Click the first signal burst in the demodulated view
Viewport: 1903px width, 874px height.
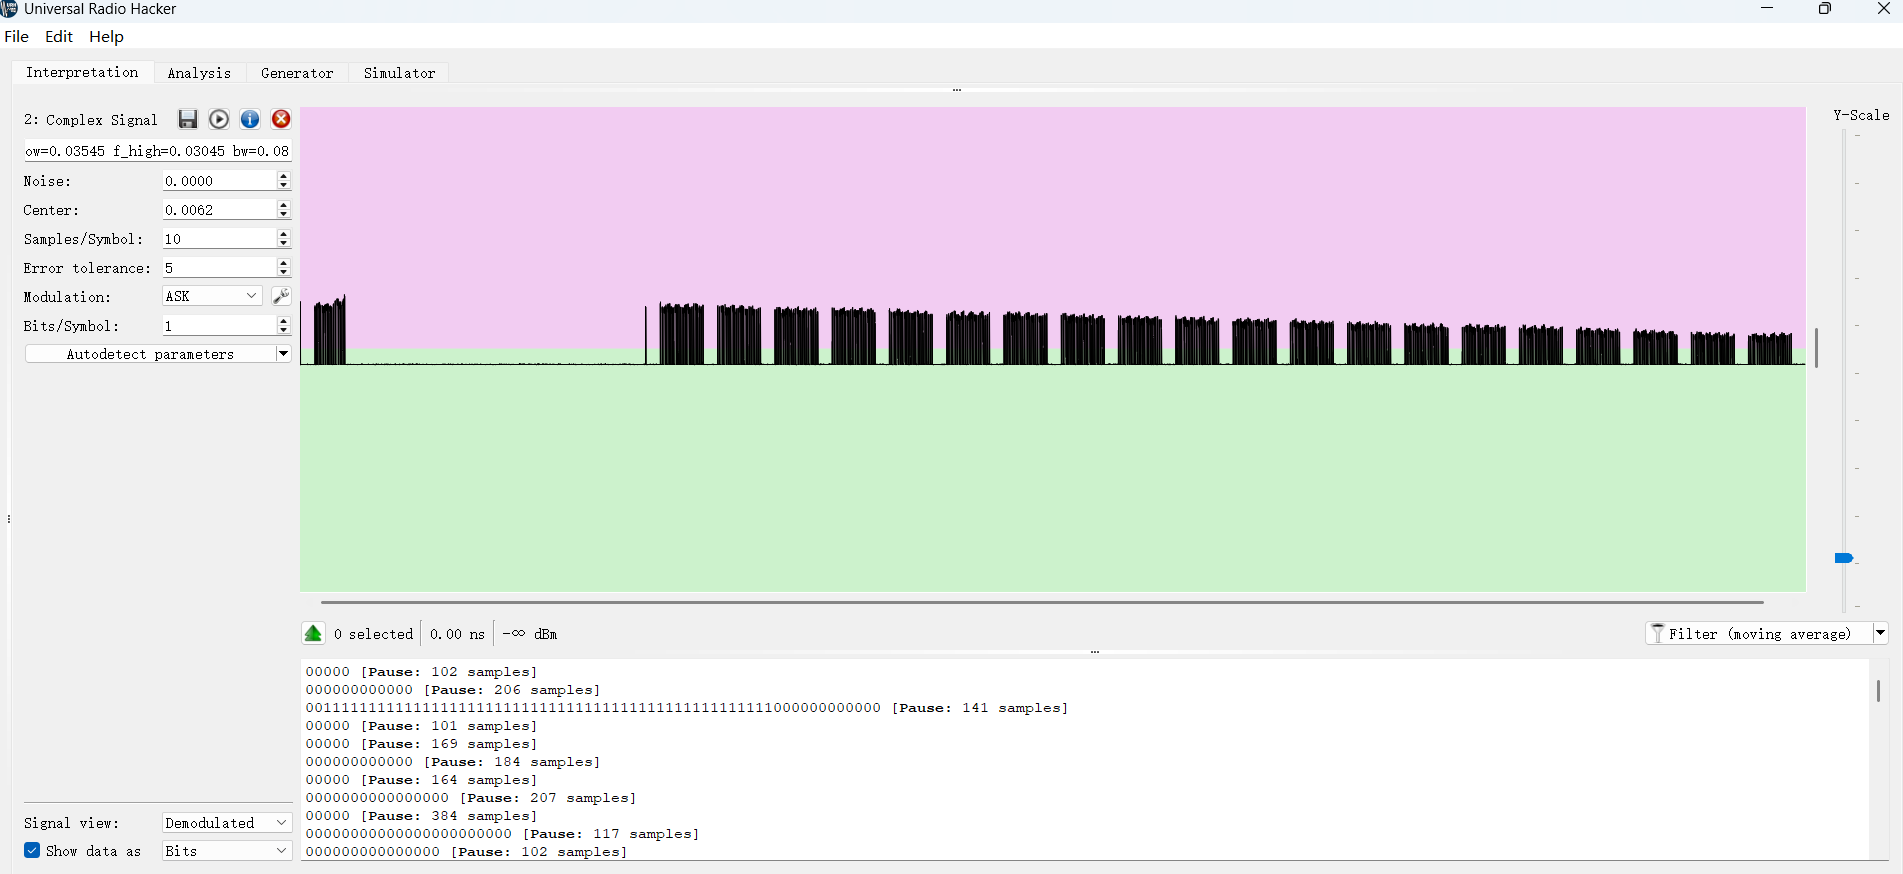(x=330, y=330)
